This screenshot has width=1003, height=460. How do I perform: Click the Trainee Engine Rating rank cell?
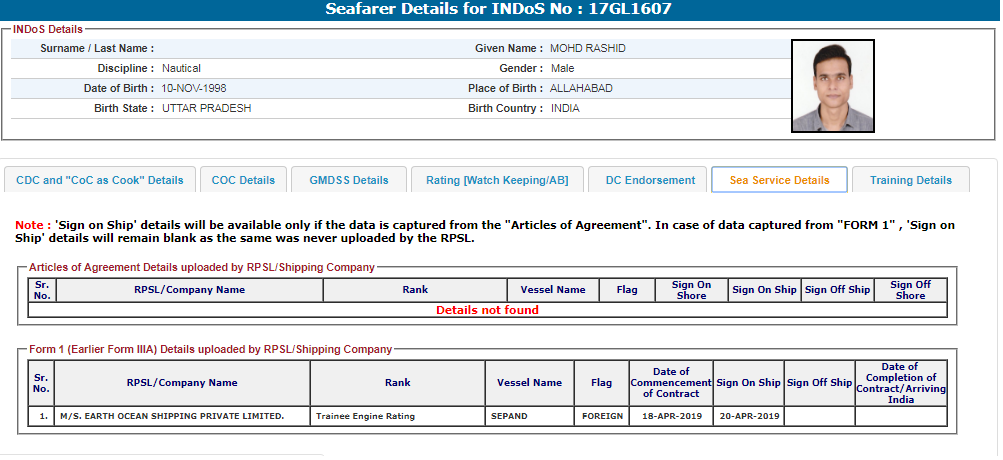pyautogui.click(x=398, y=416)
